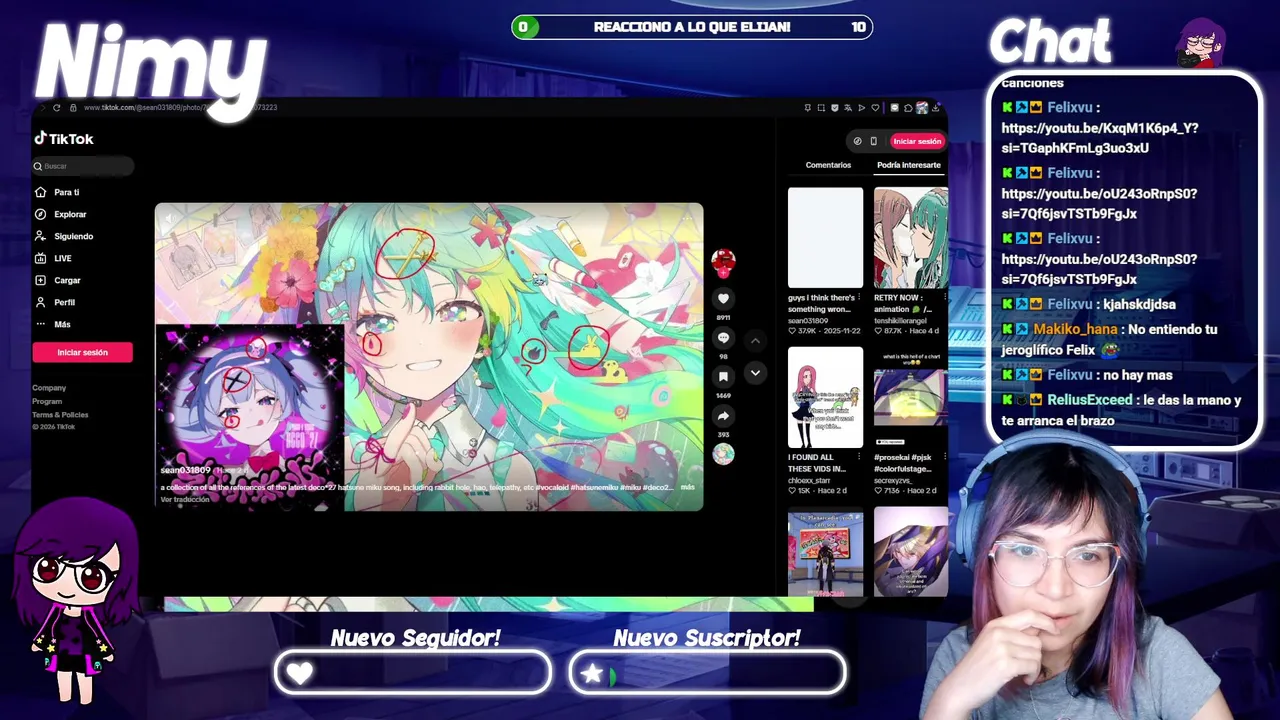Save the post with bookmark icon
Screen dimensions: 1280x720
pyautogui.click(x=723, y=376)
